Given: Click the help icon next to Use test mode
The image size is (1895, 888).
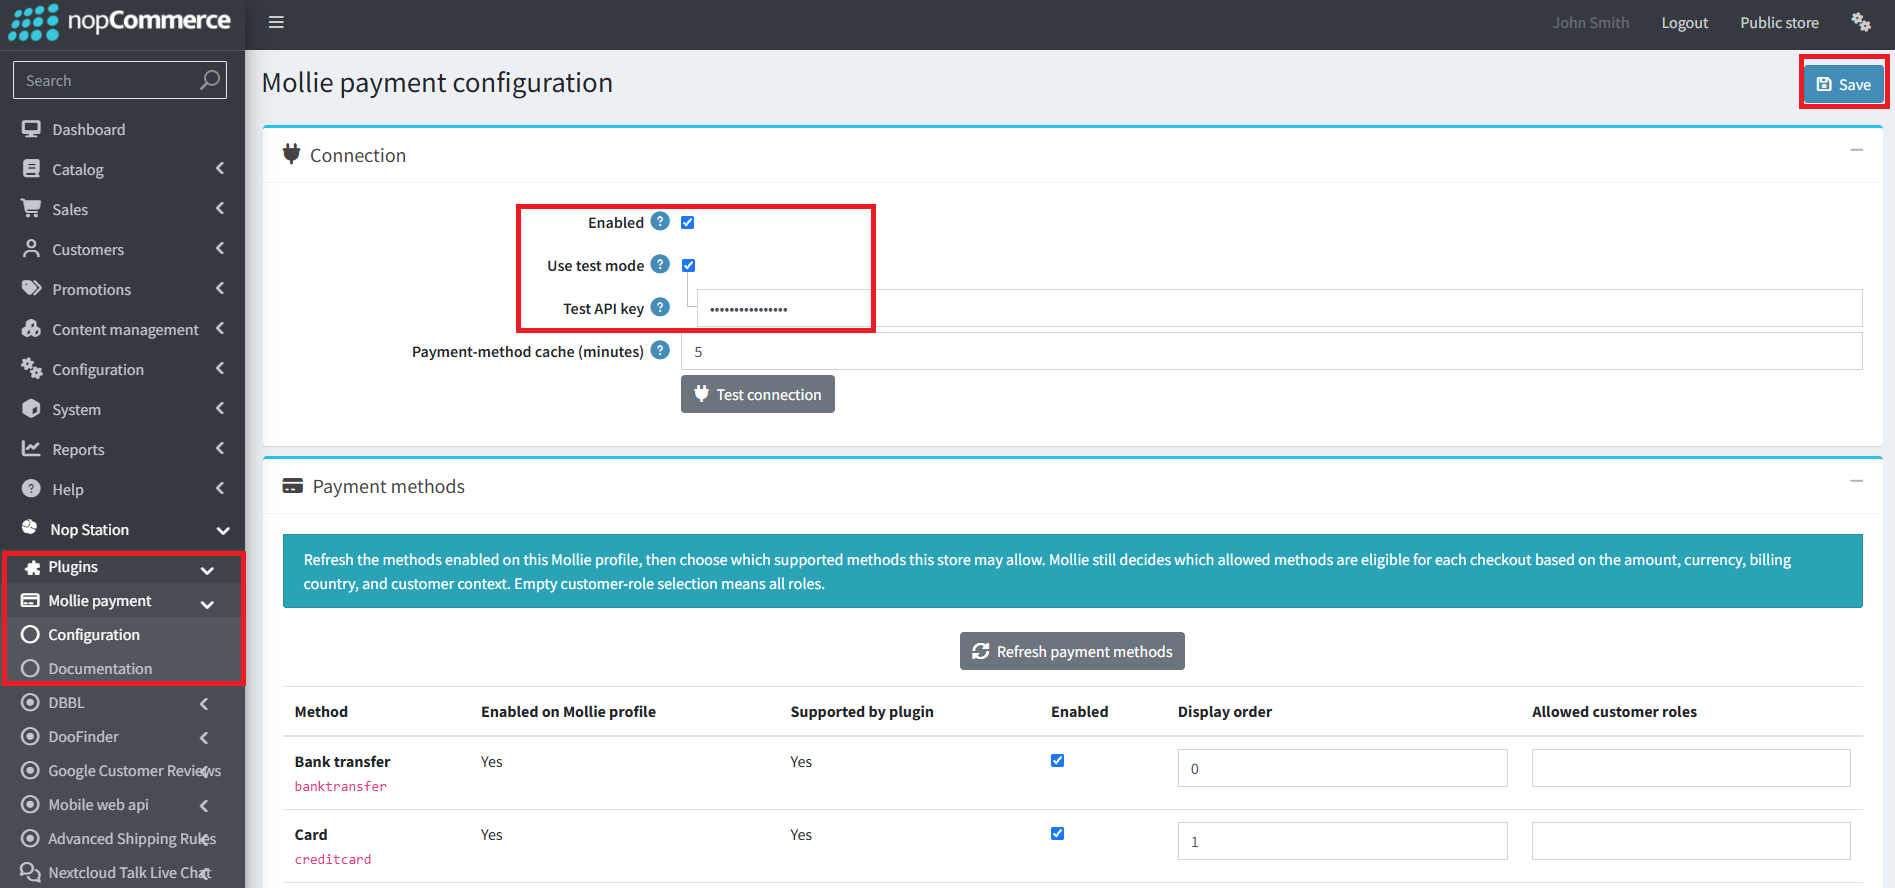Looking at the screenshot, I should (x=660, y=264).
